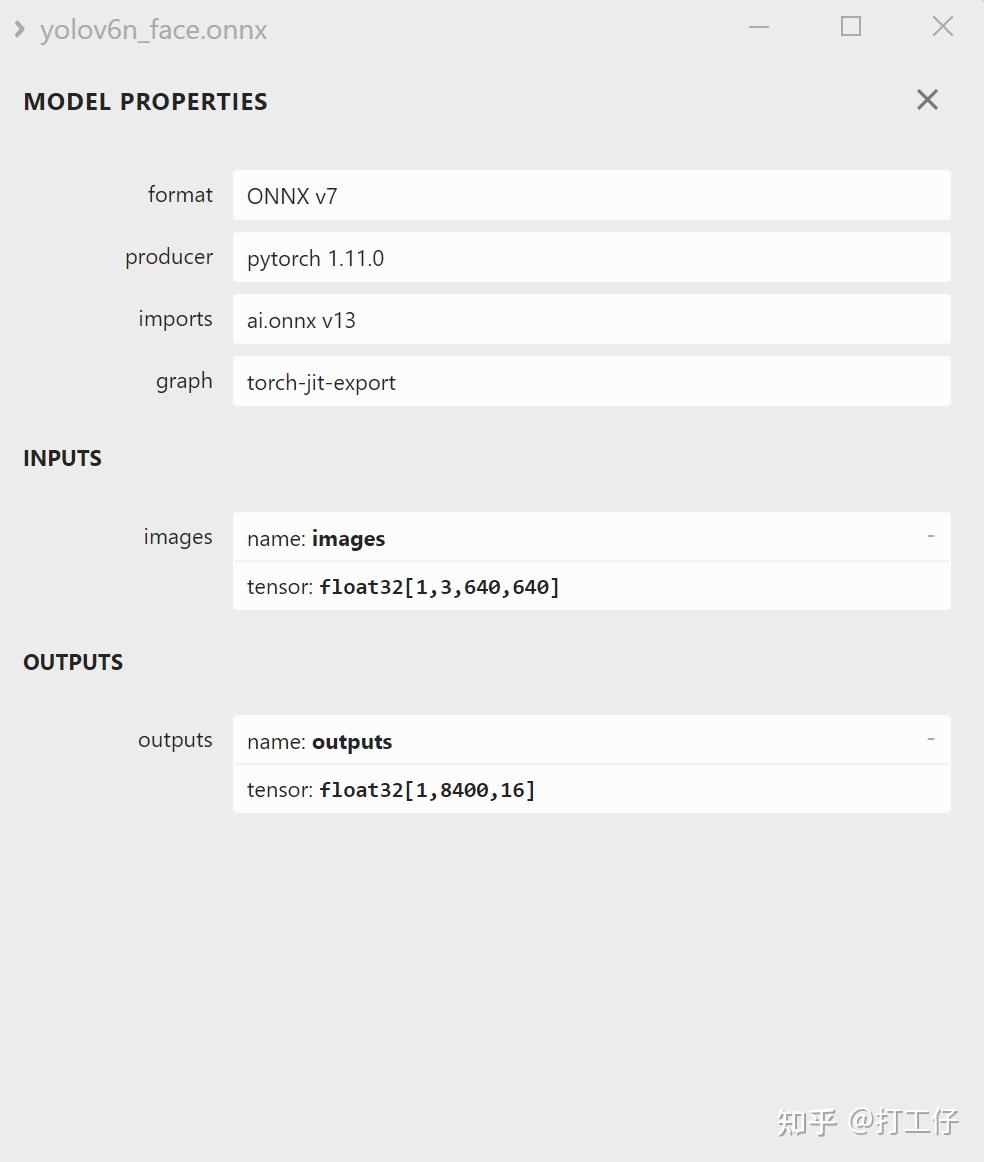Screen dimensions: 984x1162
Task: Collapse the images input details
Action: click(930, 537)
